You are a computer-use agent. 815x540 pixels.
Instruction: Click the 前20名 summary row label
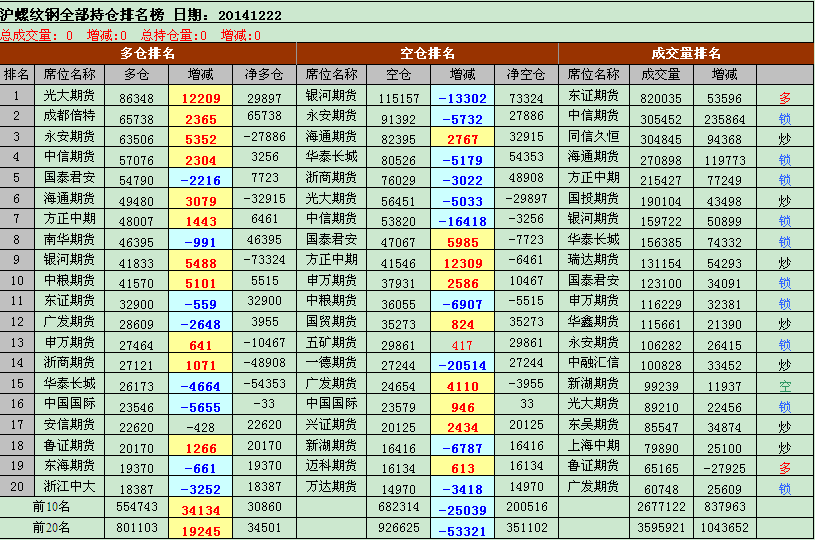[x=51, y=528]
